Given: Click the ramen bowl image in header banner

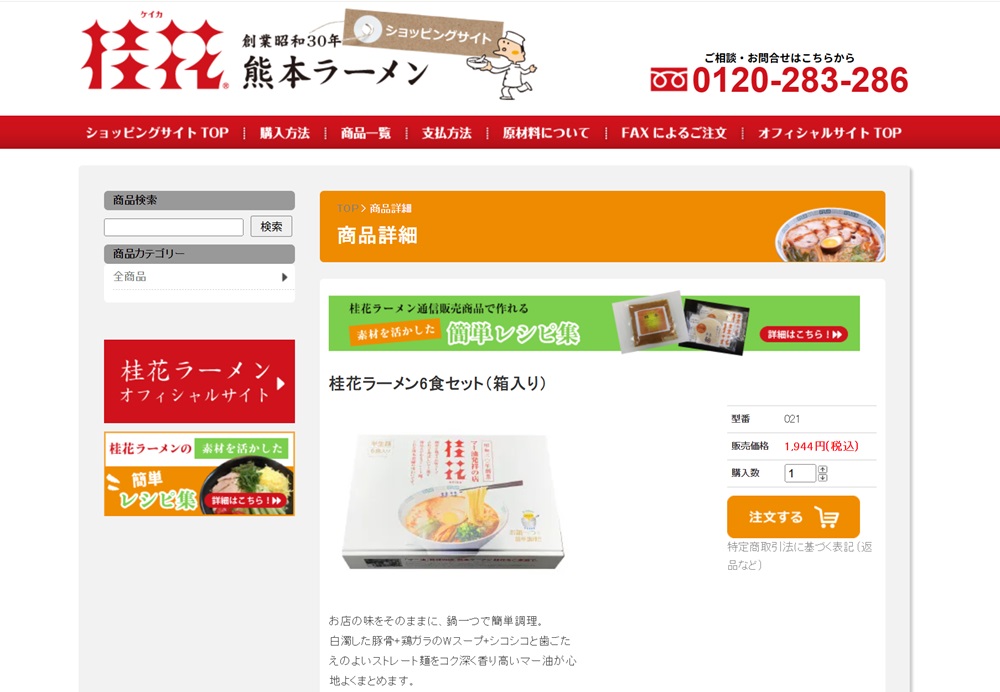Looking at the screenshot, I should coord(830,237).
